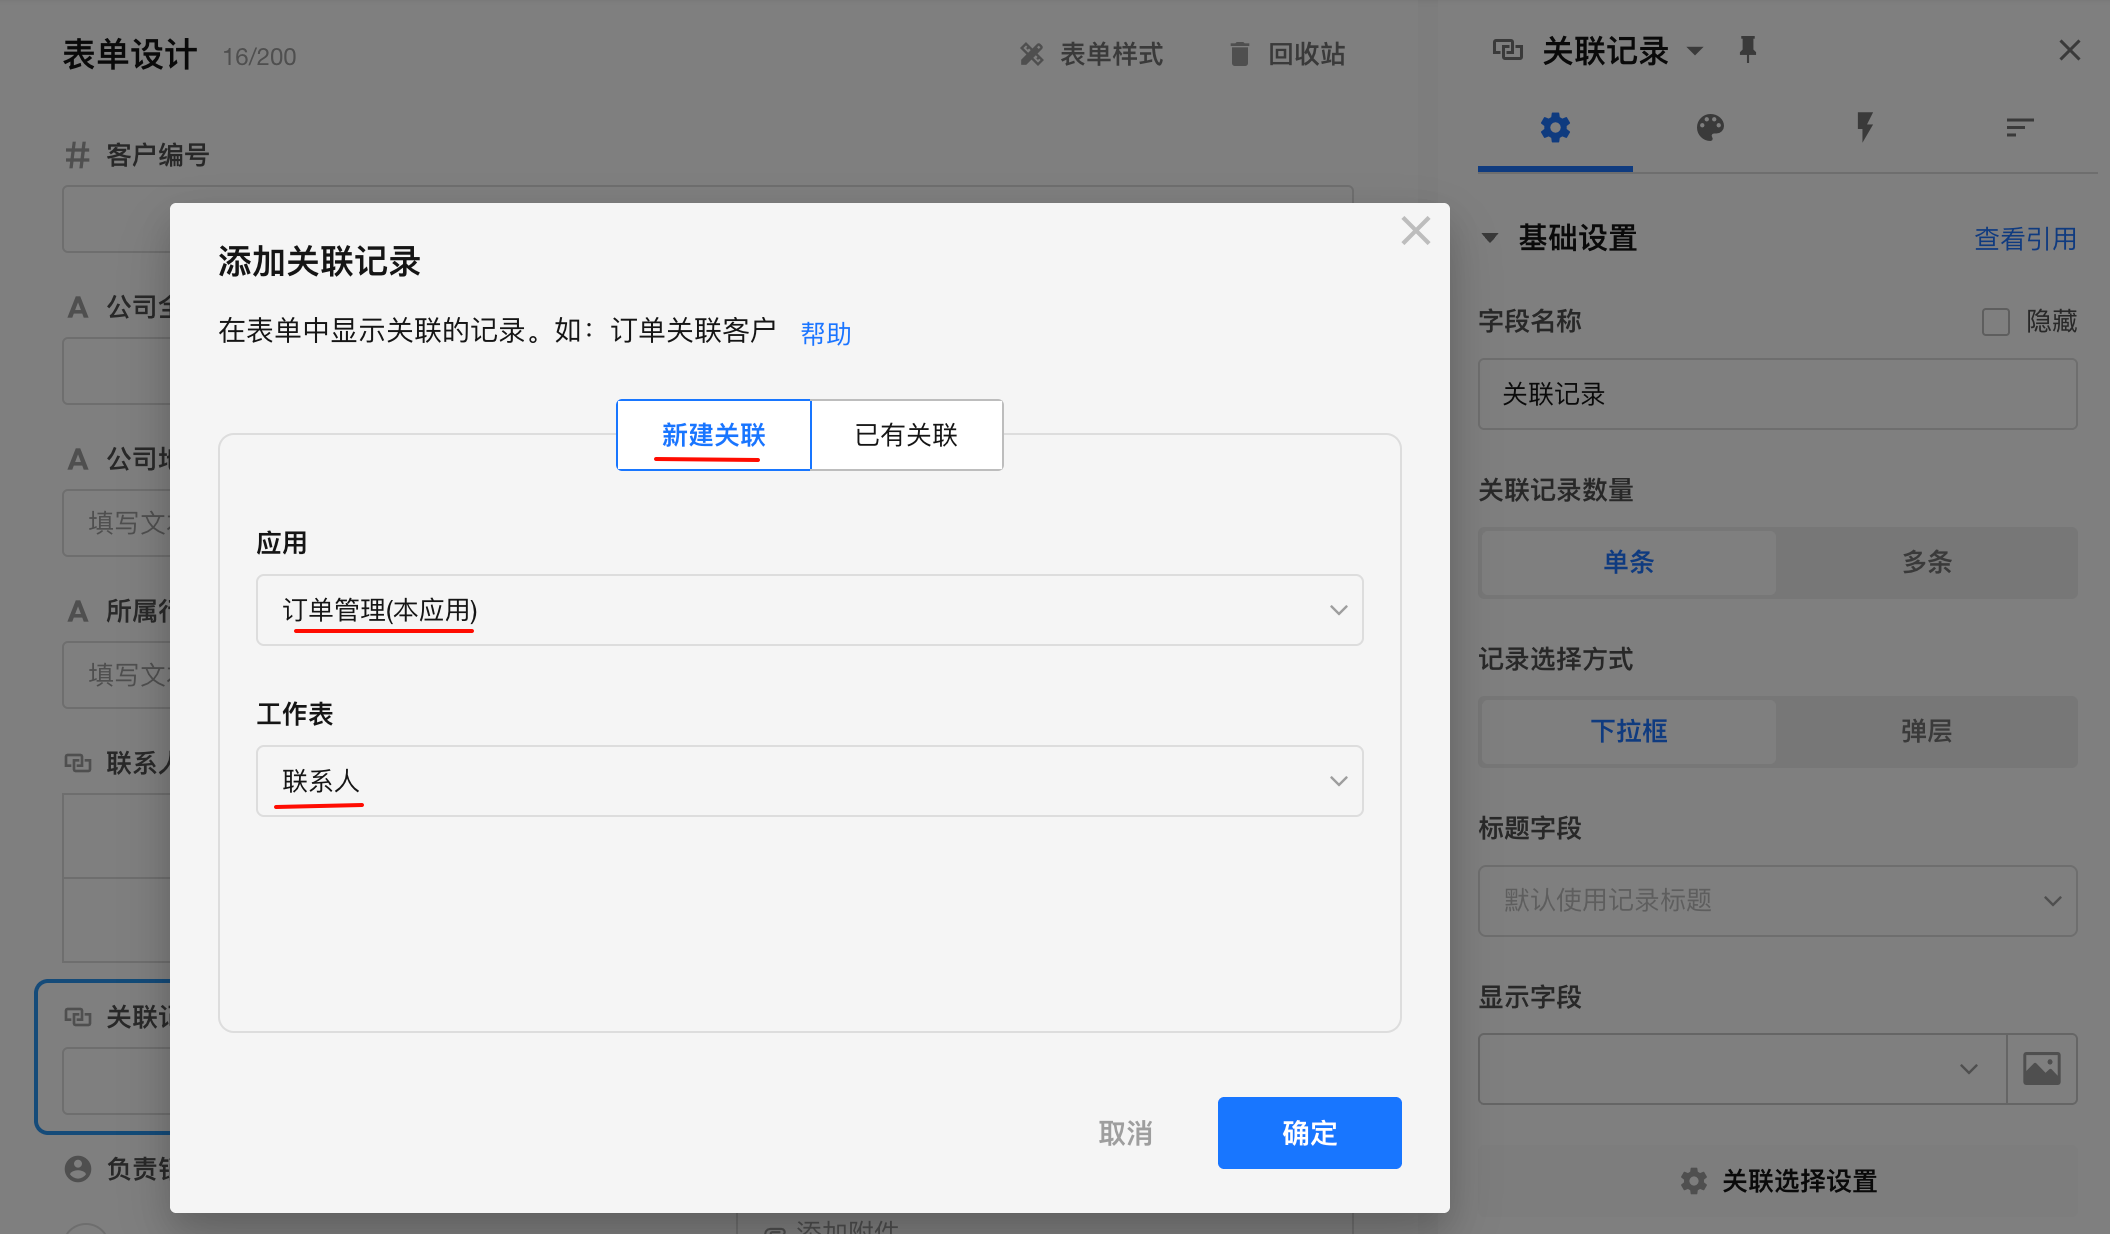2110x1234 pixels.
Task: Click the image icon next to 显示字段
Action: click(2041, 1069)
